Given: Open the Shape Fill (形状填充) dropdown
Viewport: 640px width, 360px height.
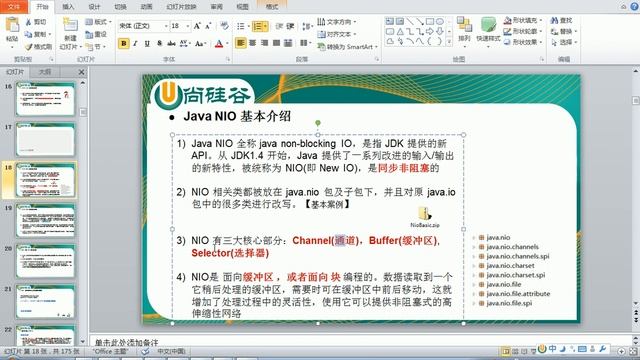Looking at the screenshot, I should 523,20.
